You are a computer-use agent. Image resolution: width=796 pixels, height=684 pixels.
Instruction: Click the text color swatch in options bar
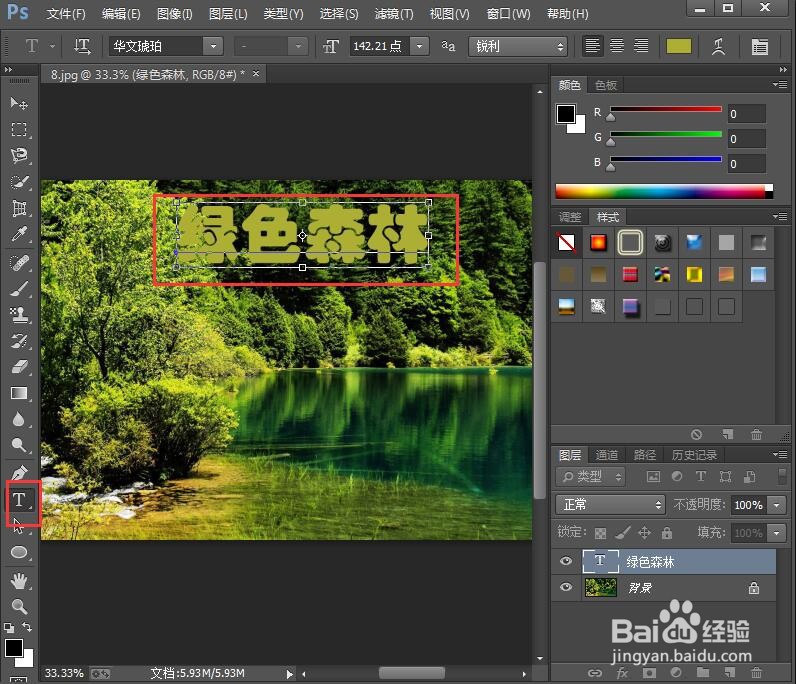point(678,46)
